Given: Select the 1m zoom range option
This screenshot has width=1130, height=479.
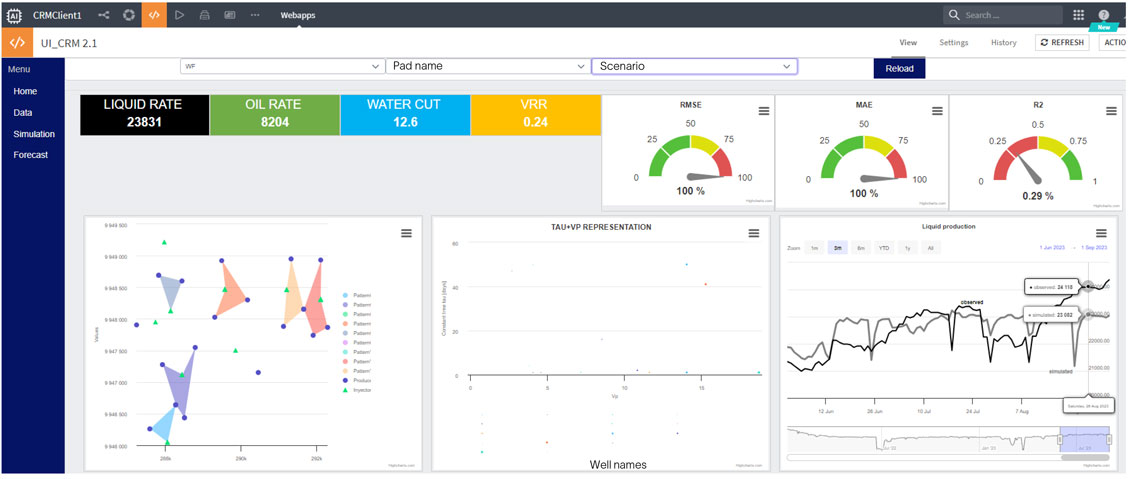Looking at the screenshot, I should coord(815,247).
